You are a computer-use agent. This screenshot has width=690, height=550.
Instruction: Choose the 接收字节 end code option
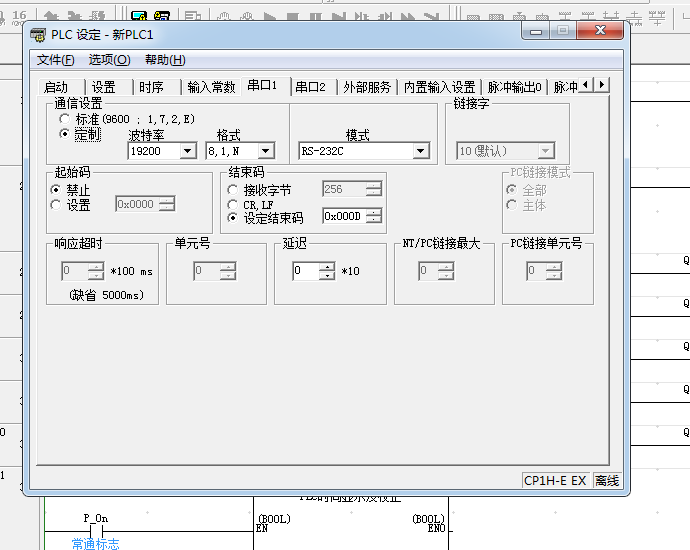tap(234, 190)
